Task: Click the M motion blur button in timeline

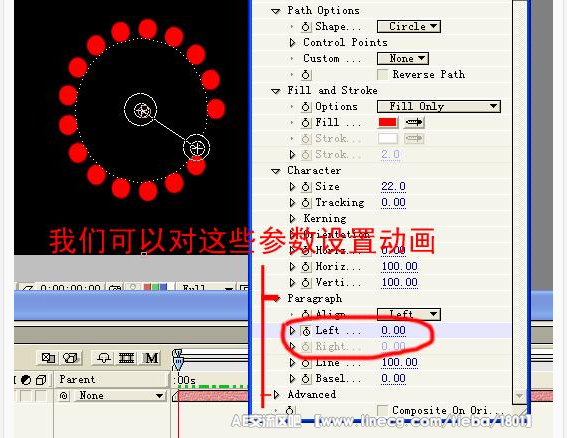Action: pos(151,358)
